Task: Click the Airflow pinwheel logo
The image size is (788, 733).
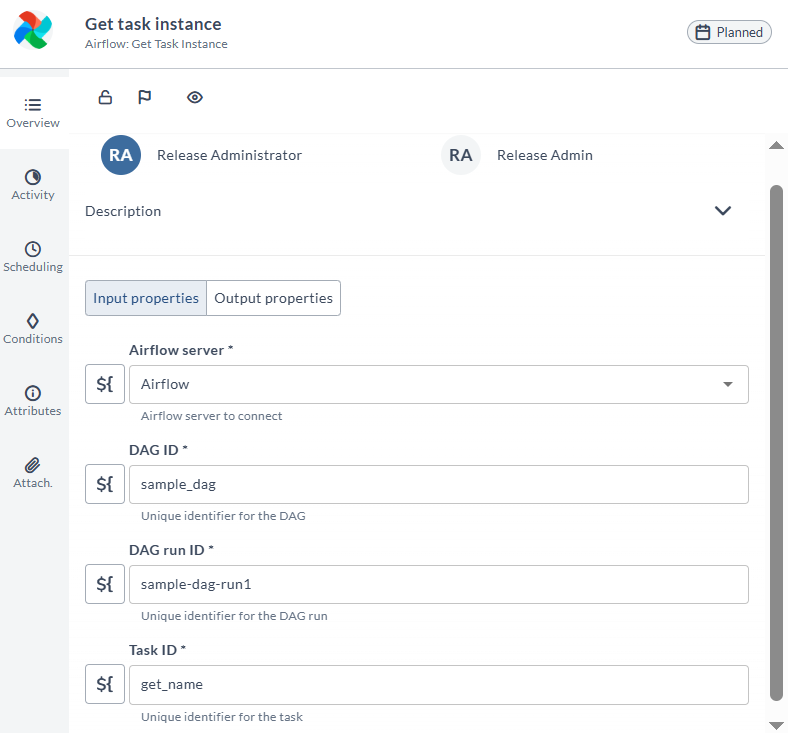Action: pos(33,30)
